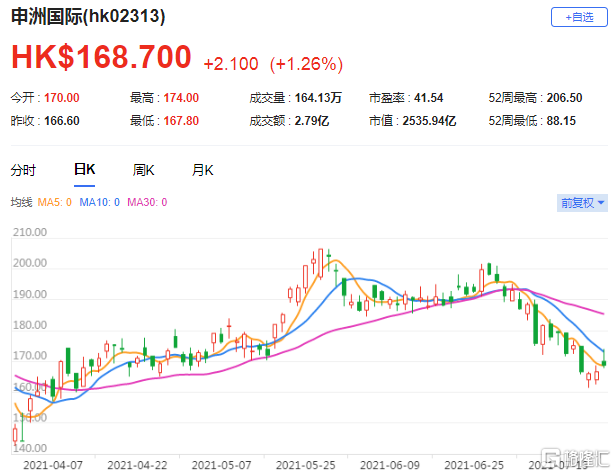Click the 2021-05-07 date axis label
This screenshot has width=616, height=475.
[221, 465]
